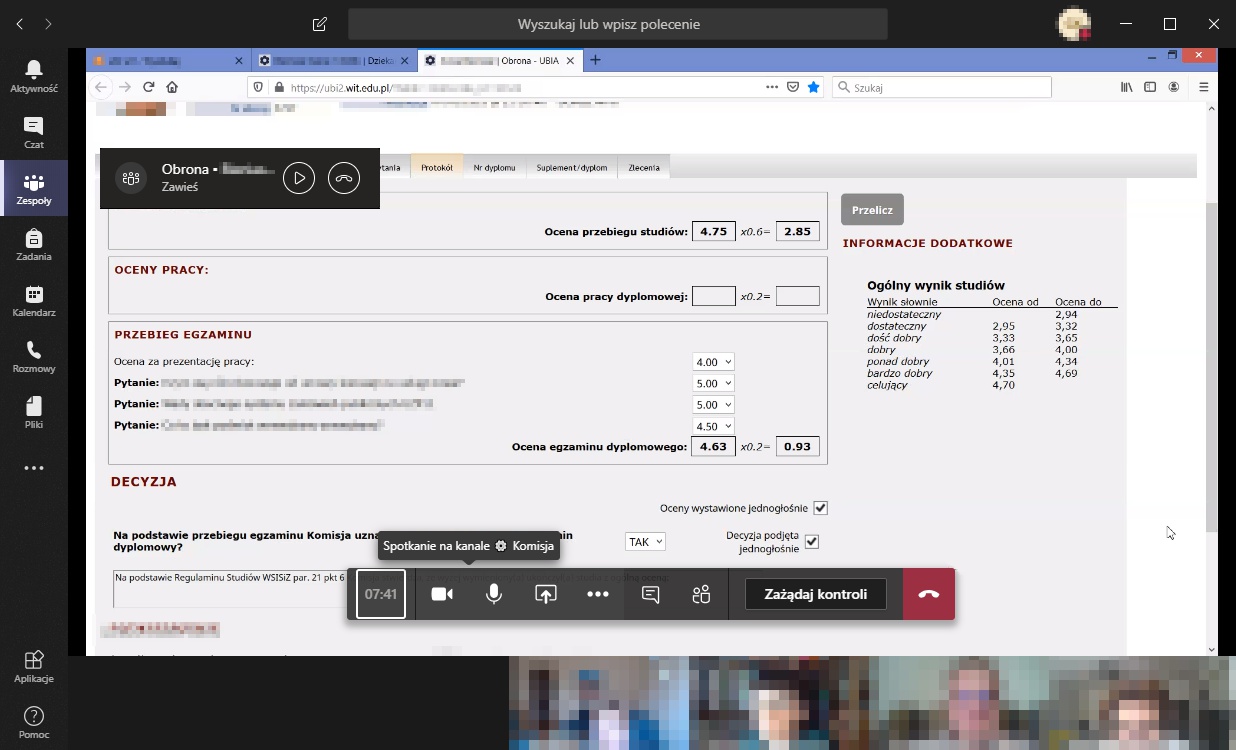Open the presentation grade 4.00 dropdown
The image size is (1236, 750).
click(x=713, y=362)
